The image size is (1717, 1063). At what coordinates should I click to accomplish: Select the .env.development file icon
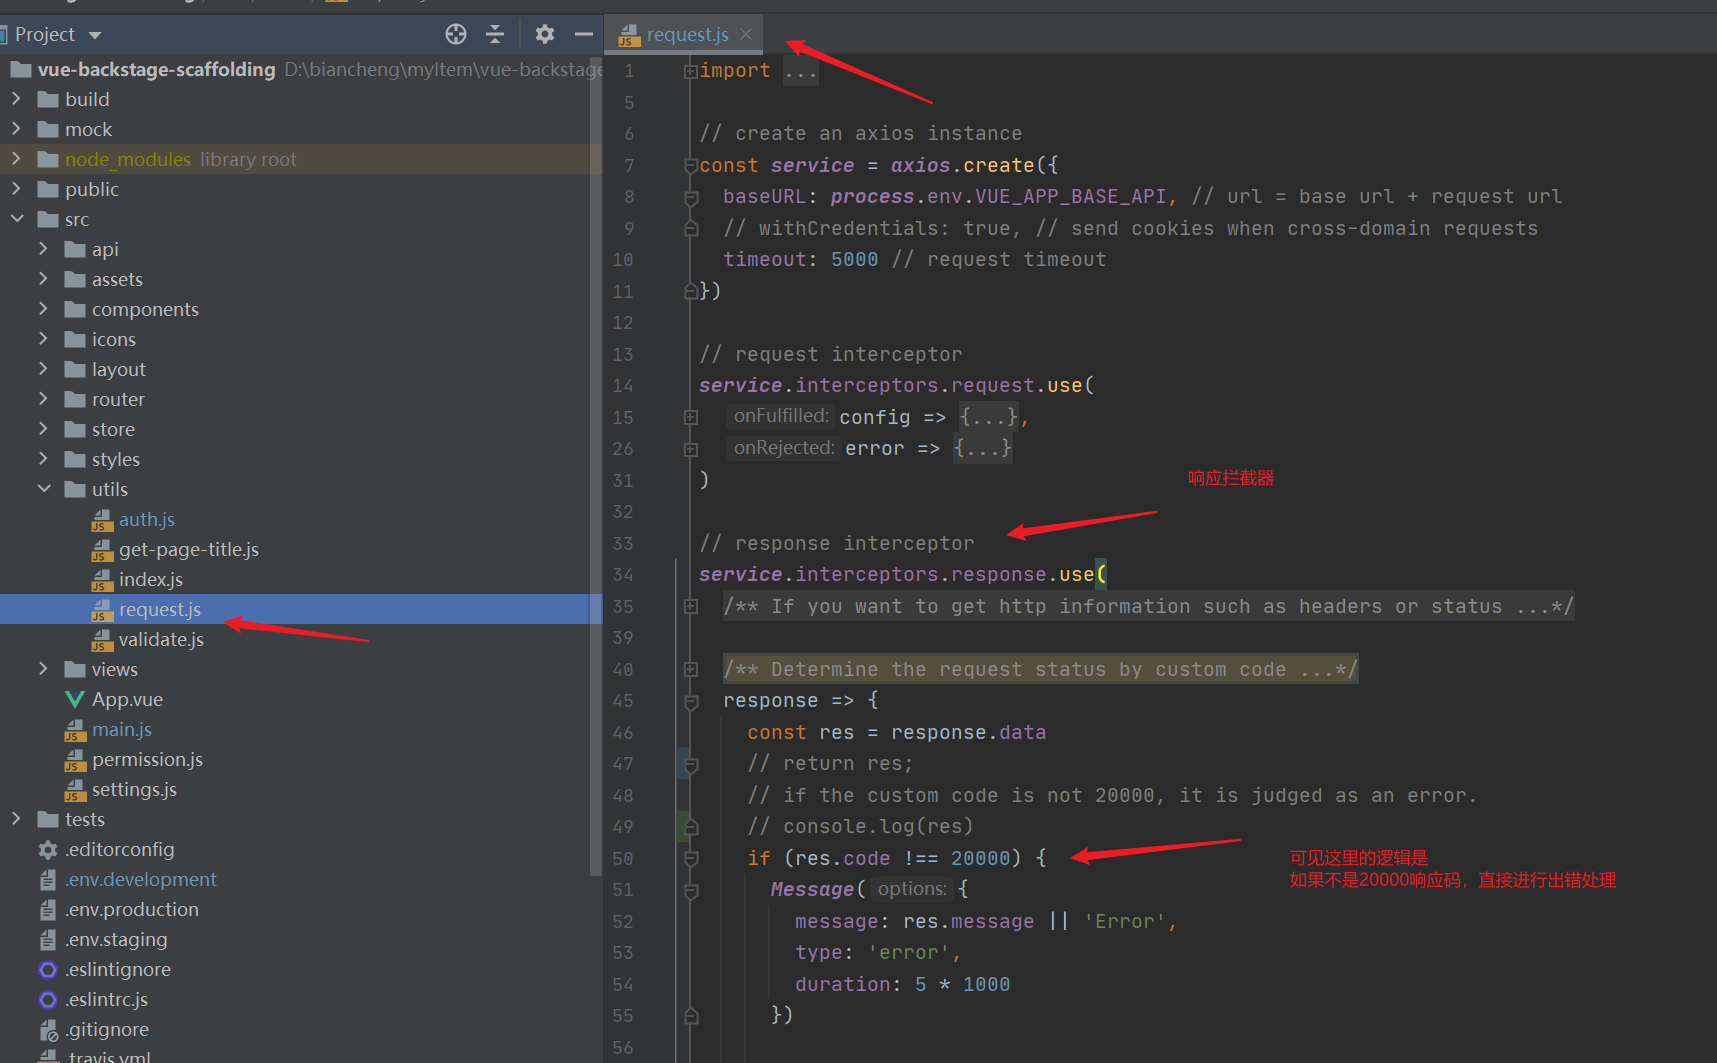[48, 879]
